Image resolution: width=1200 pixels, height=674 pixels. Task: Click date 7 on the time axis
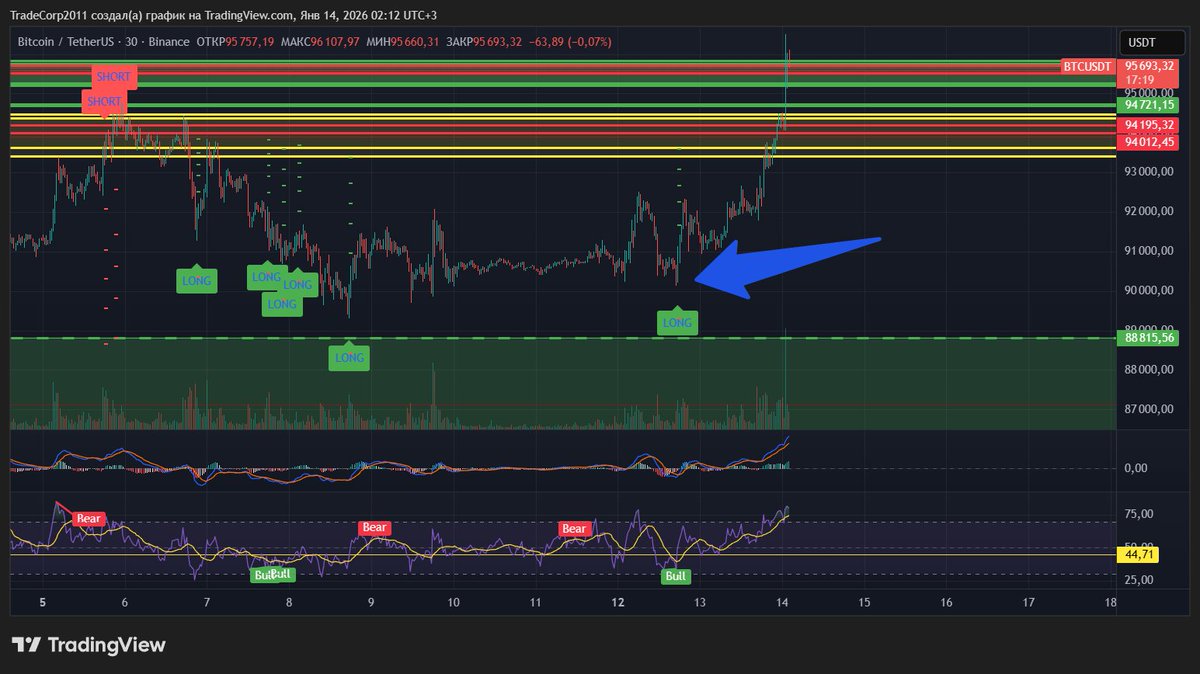[x=206, y=602]
